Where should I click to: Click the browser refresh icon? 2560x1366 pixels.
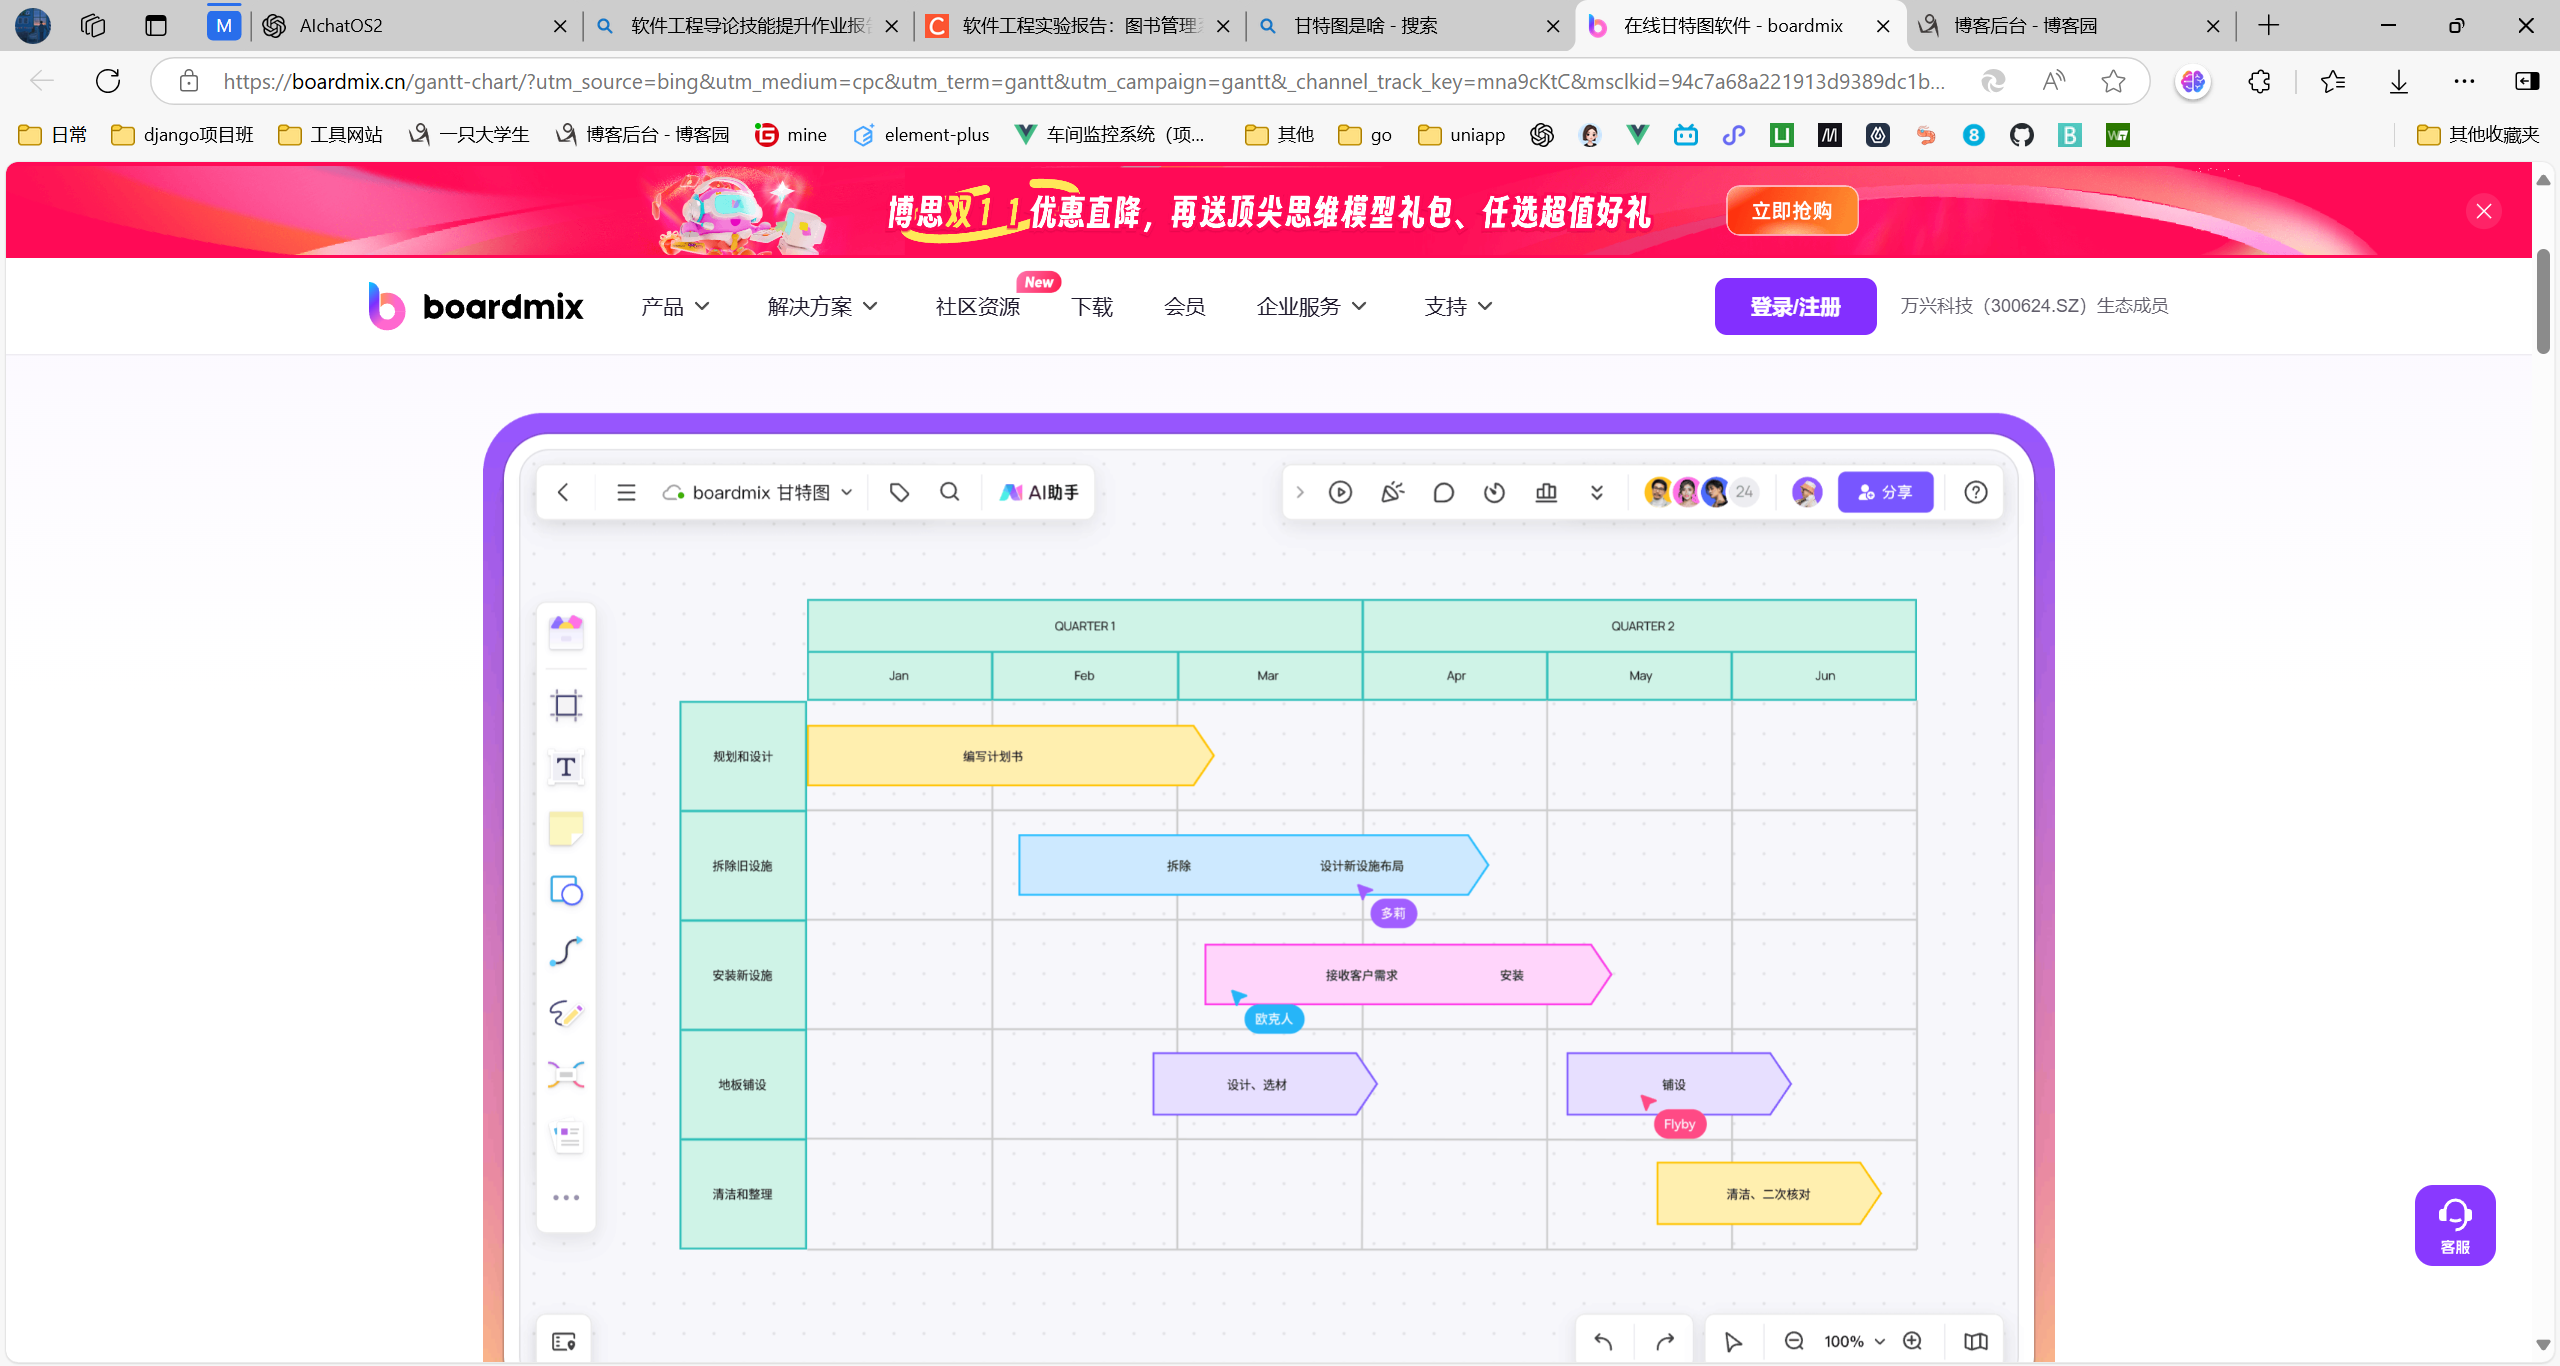108,81
